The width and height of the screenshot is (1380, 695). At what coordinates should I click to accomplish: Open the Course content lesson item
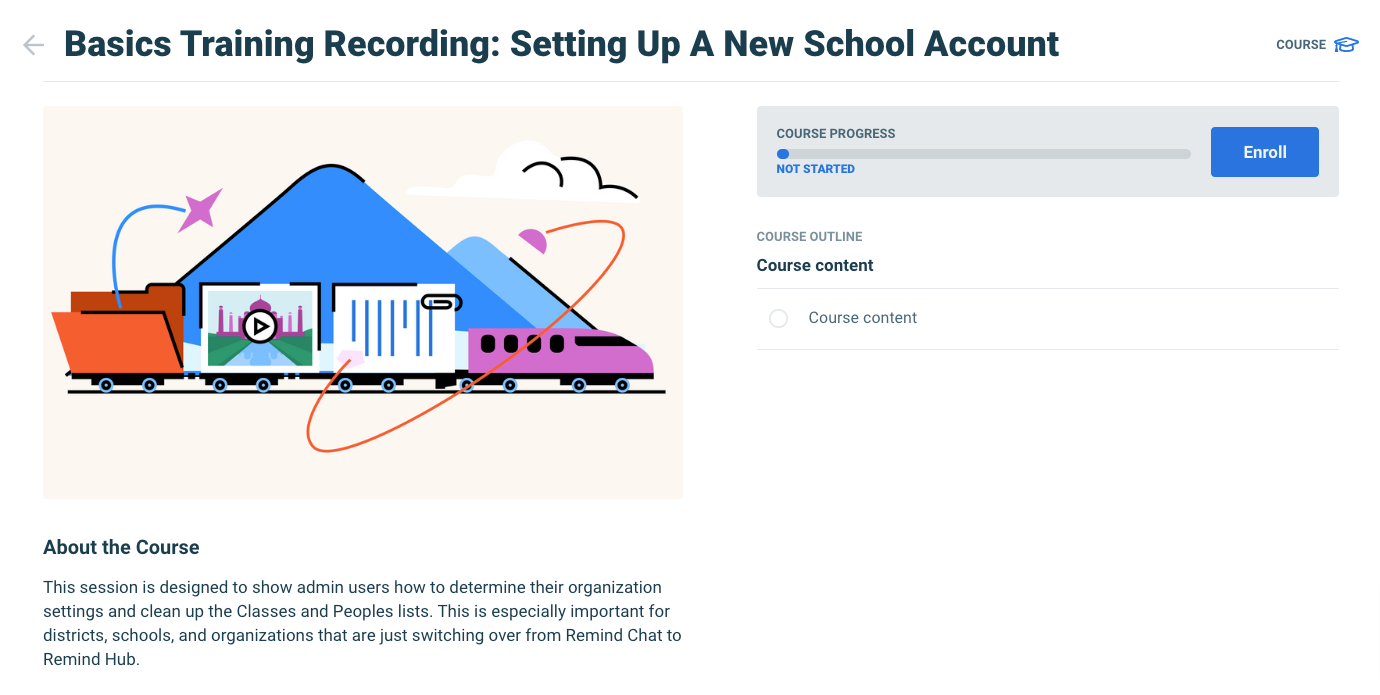862,318
